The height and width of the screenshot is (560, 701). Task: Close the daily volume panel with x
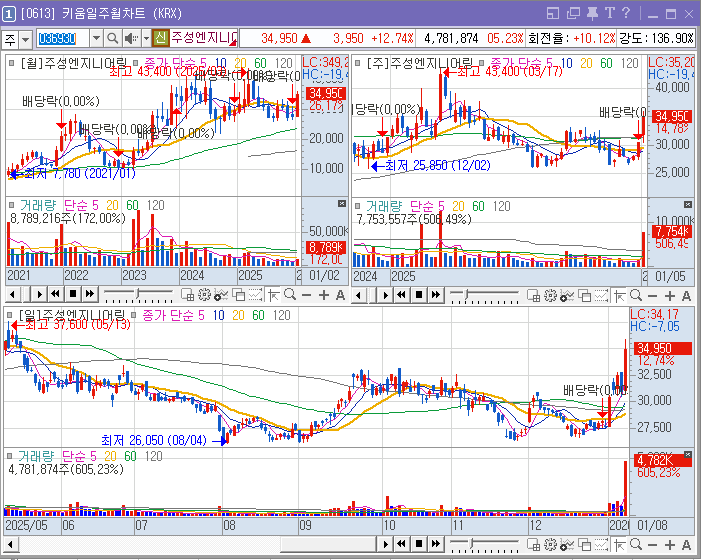point(688,455)
